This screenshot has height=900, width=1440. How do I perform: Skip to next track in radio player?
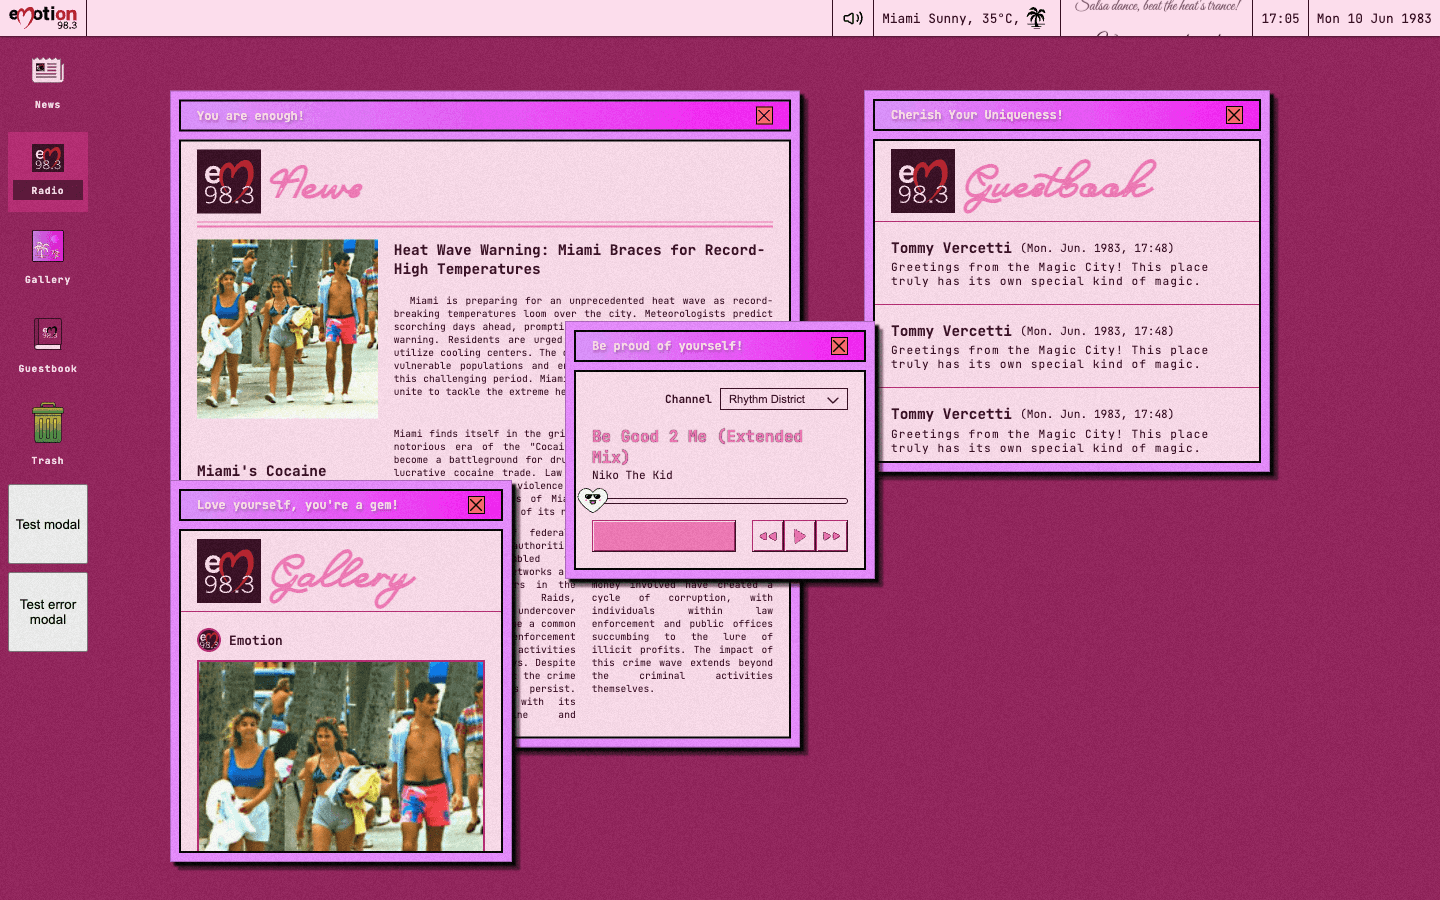[x=832, y=536]
